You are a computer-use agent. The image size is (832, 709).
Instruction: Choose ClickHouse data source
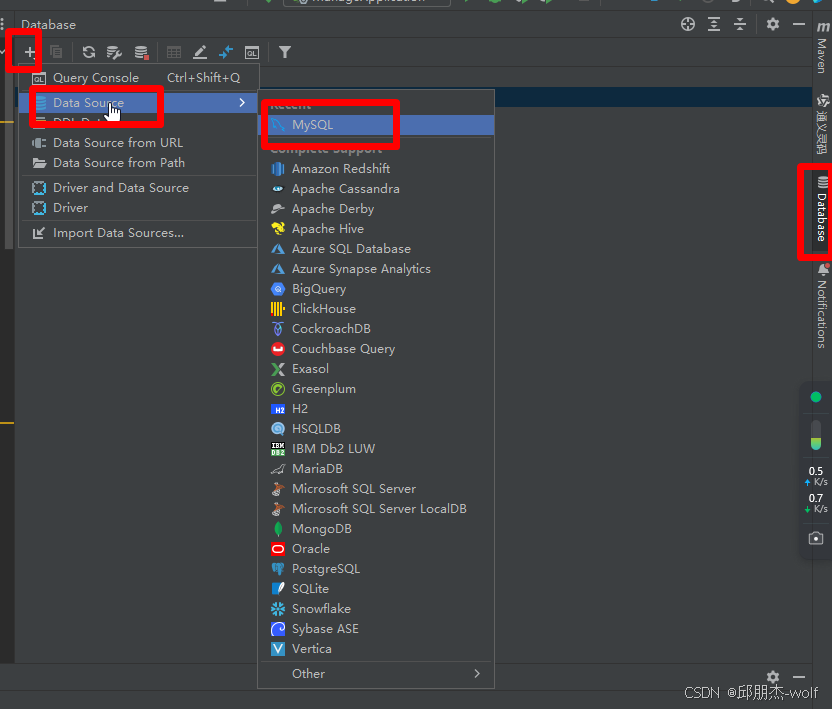[376, 309]
